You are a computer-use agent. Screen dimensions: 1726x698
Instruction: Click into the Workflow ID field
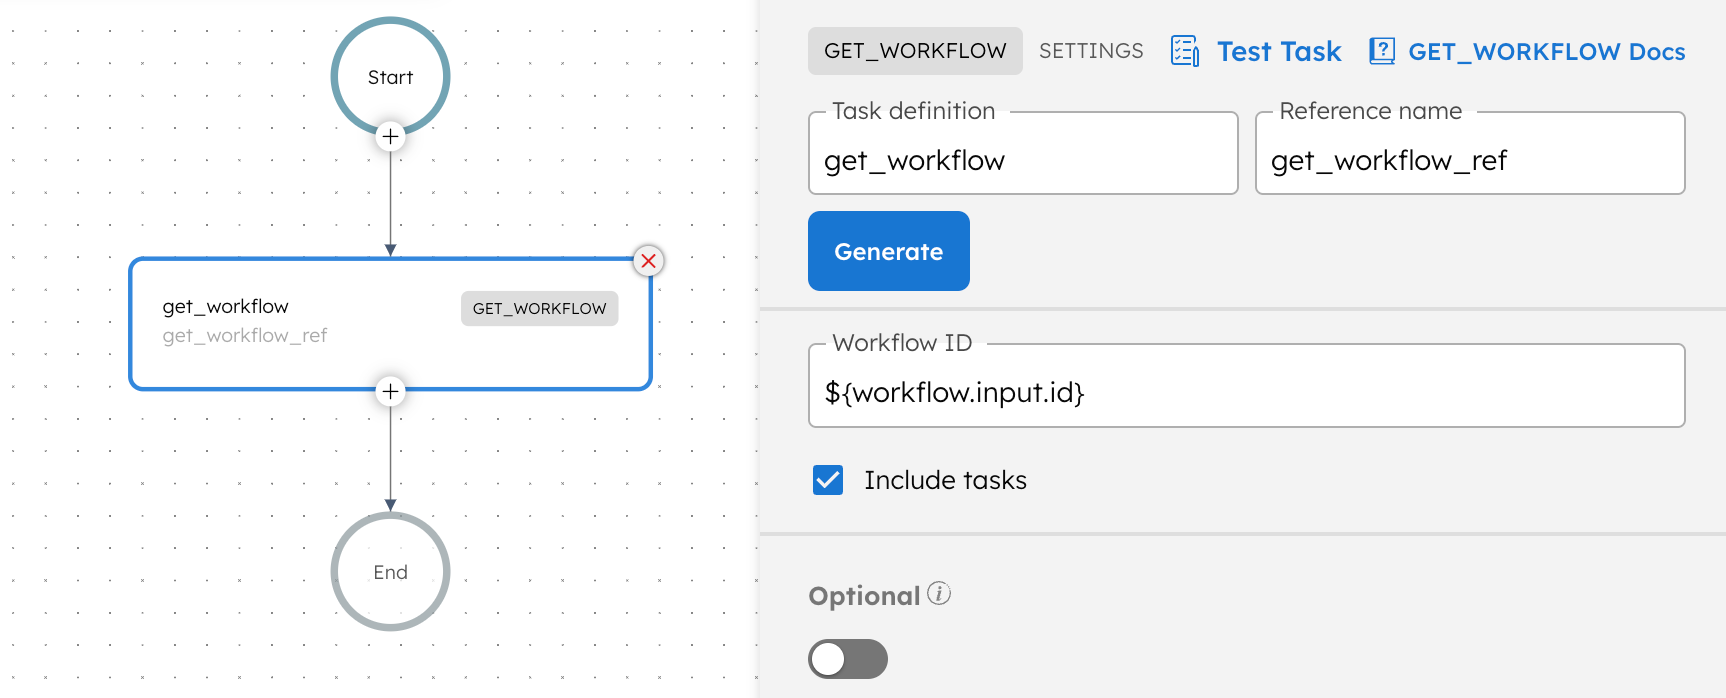(x=1247, y=386)
